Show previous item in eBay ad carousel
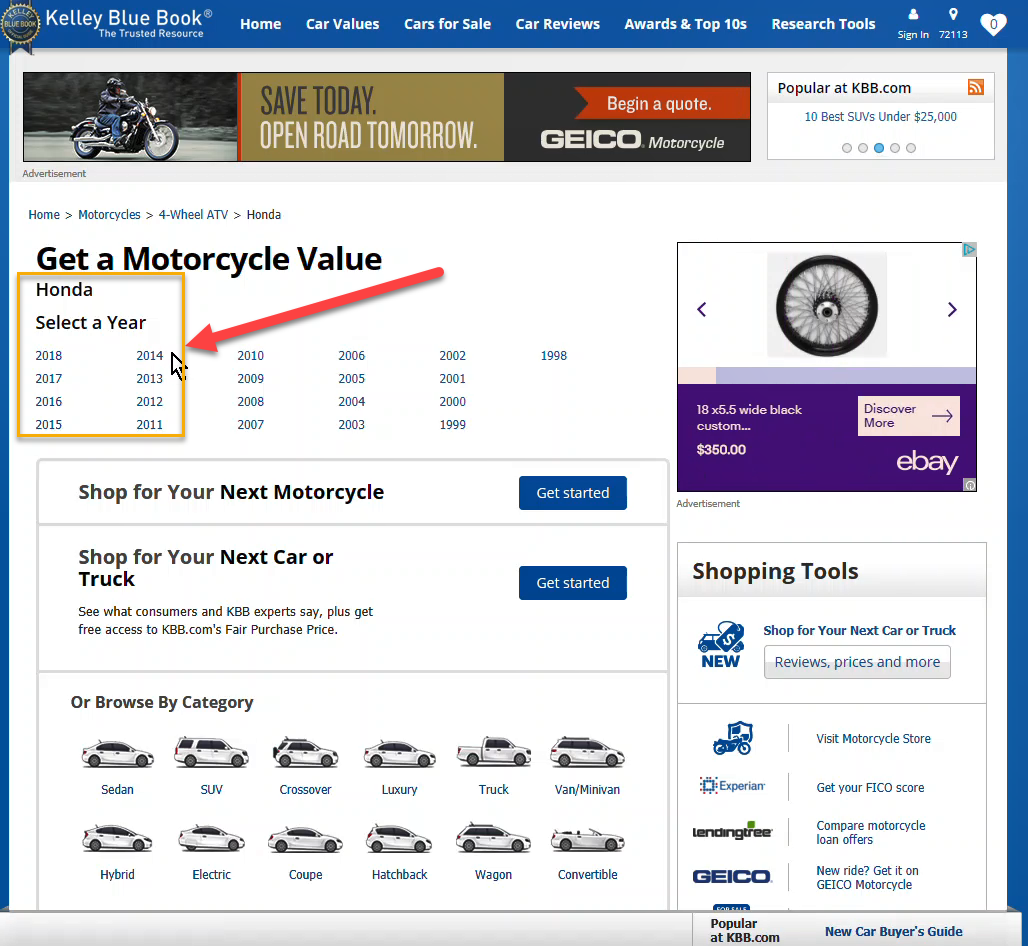 (x=702, y=309)
